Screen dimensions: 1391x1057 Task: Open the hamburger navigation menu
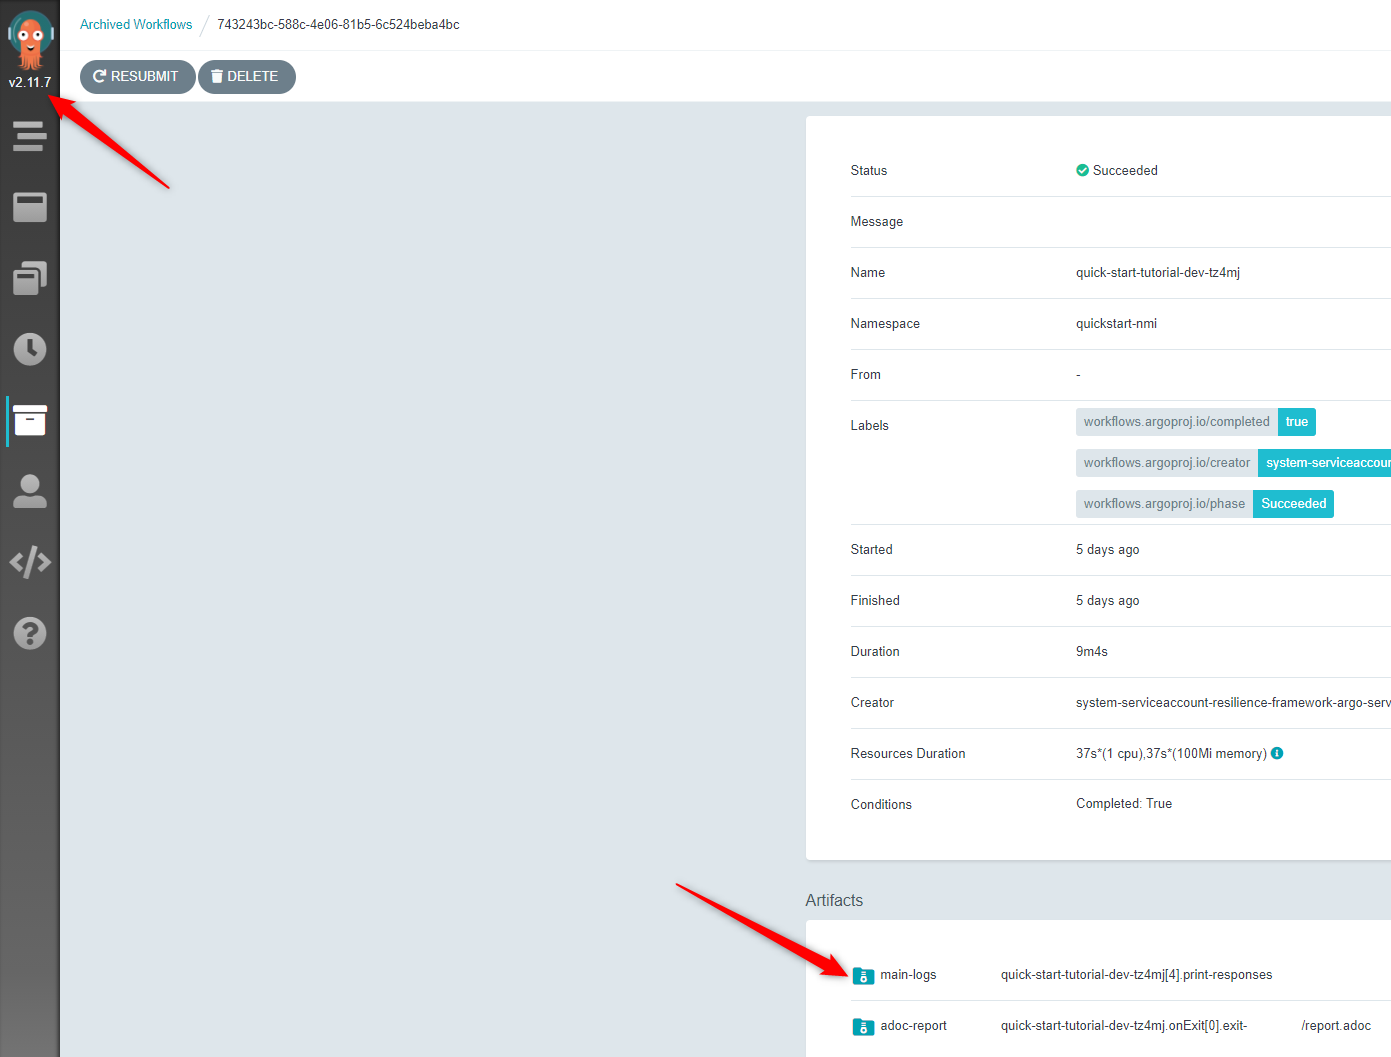[x=29, y=136]
